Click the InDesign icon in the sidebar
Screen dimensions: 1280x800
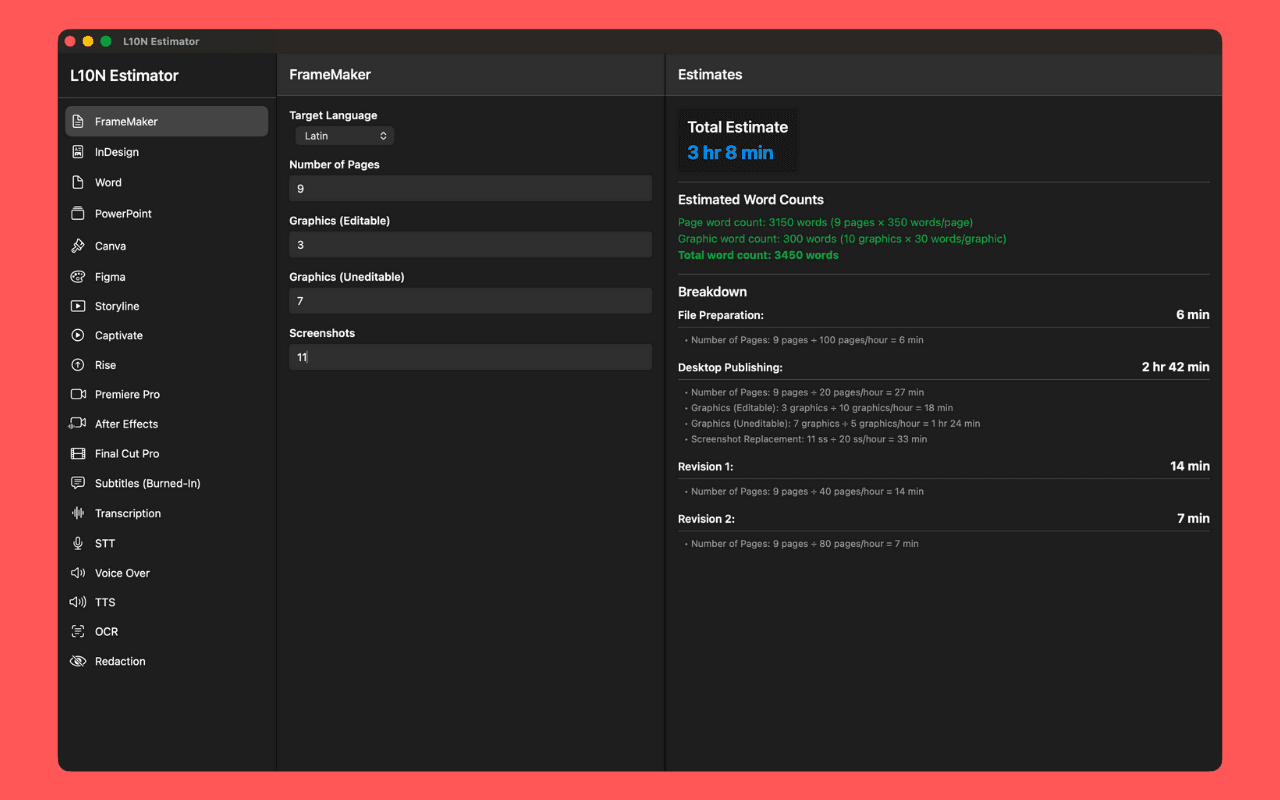pos(80,152)
